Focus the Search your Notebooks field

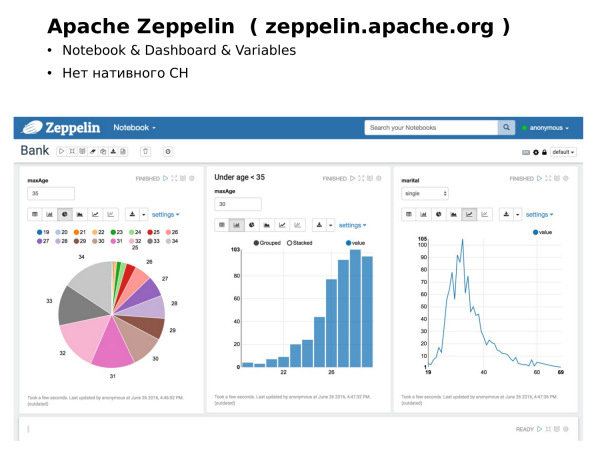[430, 128]
